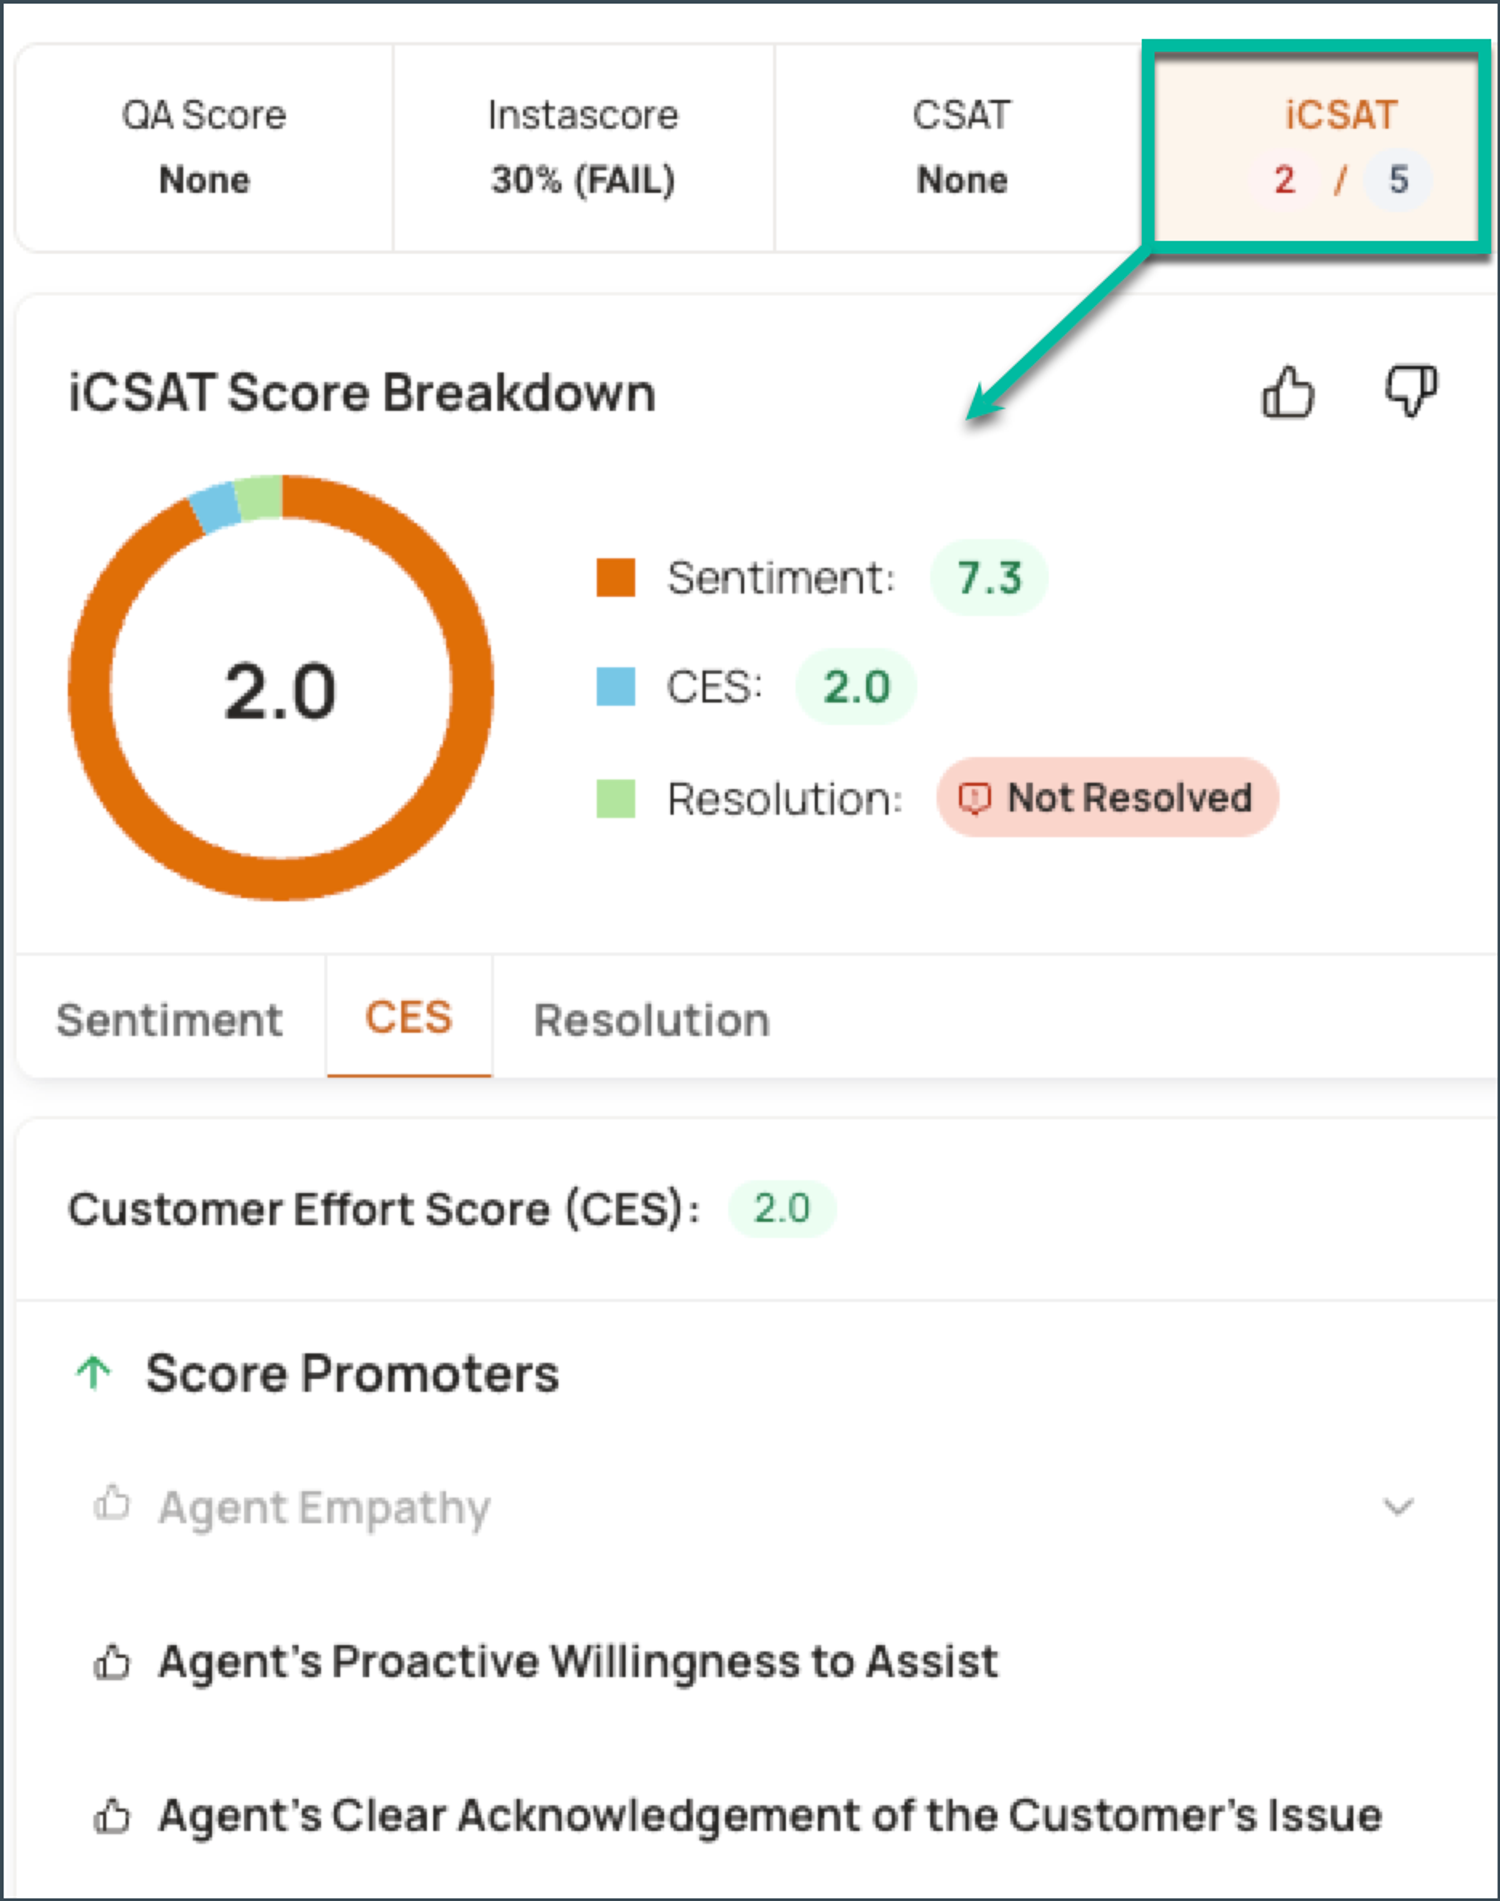Click the 2.0 donut chart
The image size is (1500, 1901).
coord(281,688)
